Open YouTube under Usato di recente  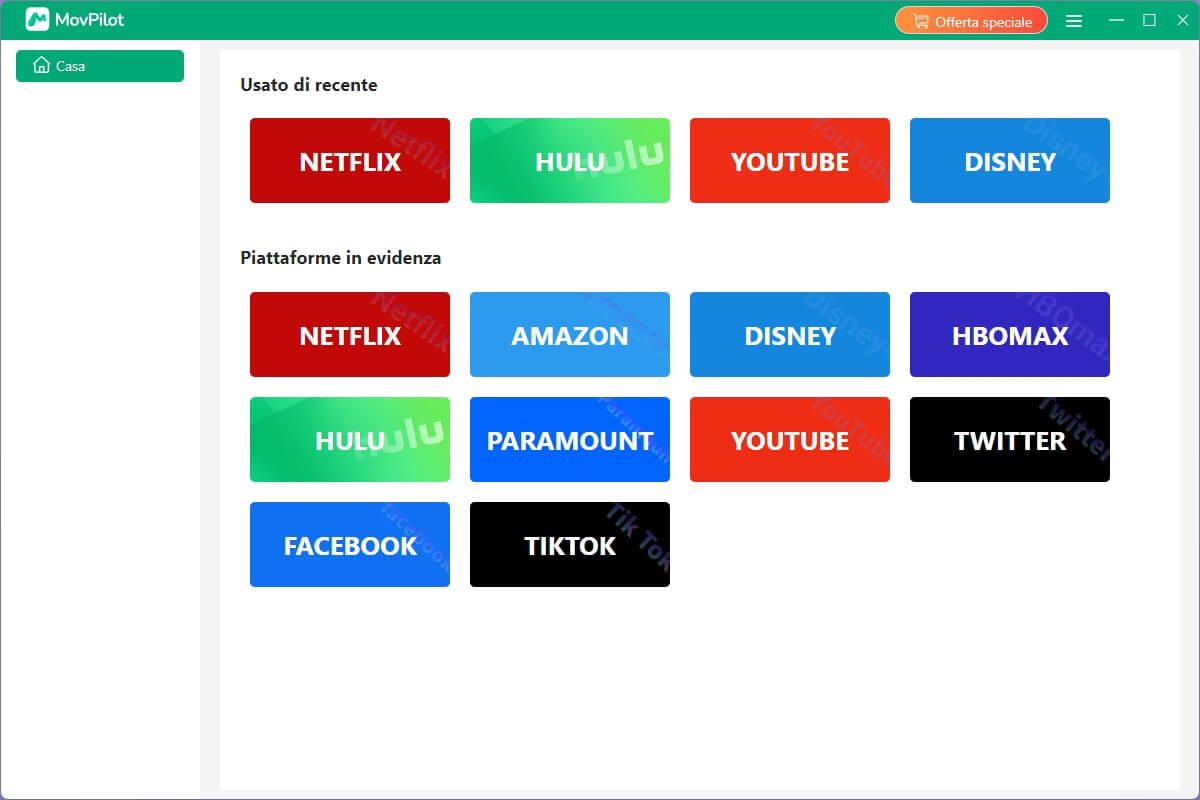[x=790, y=161]
